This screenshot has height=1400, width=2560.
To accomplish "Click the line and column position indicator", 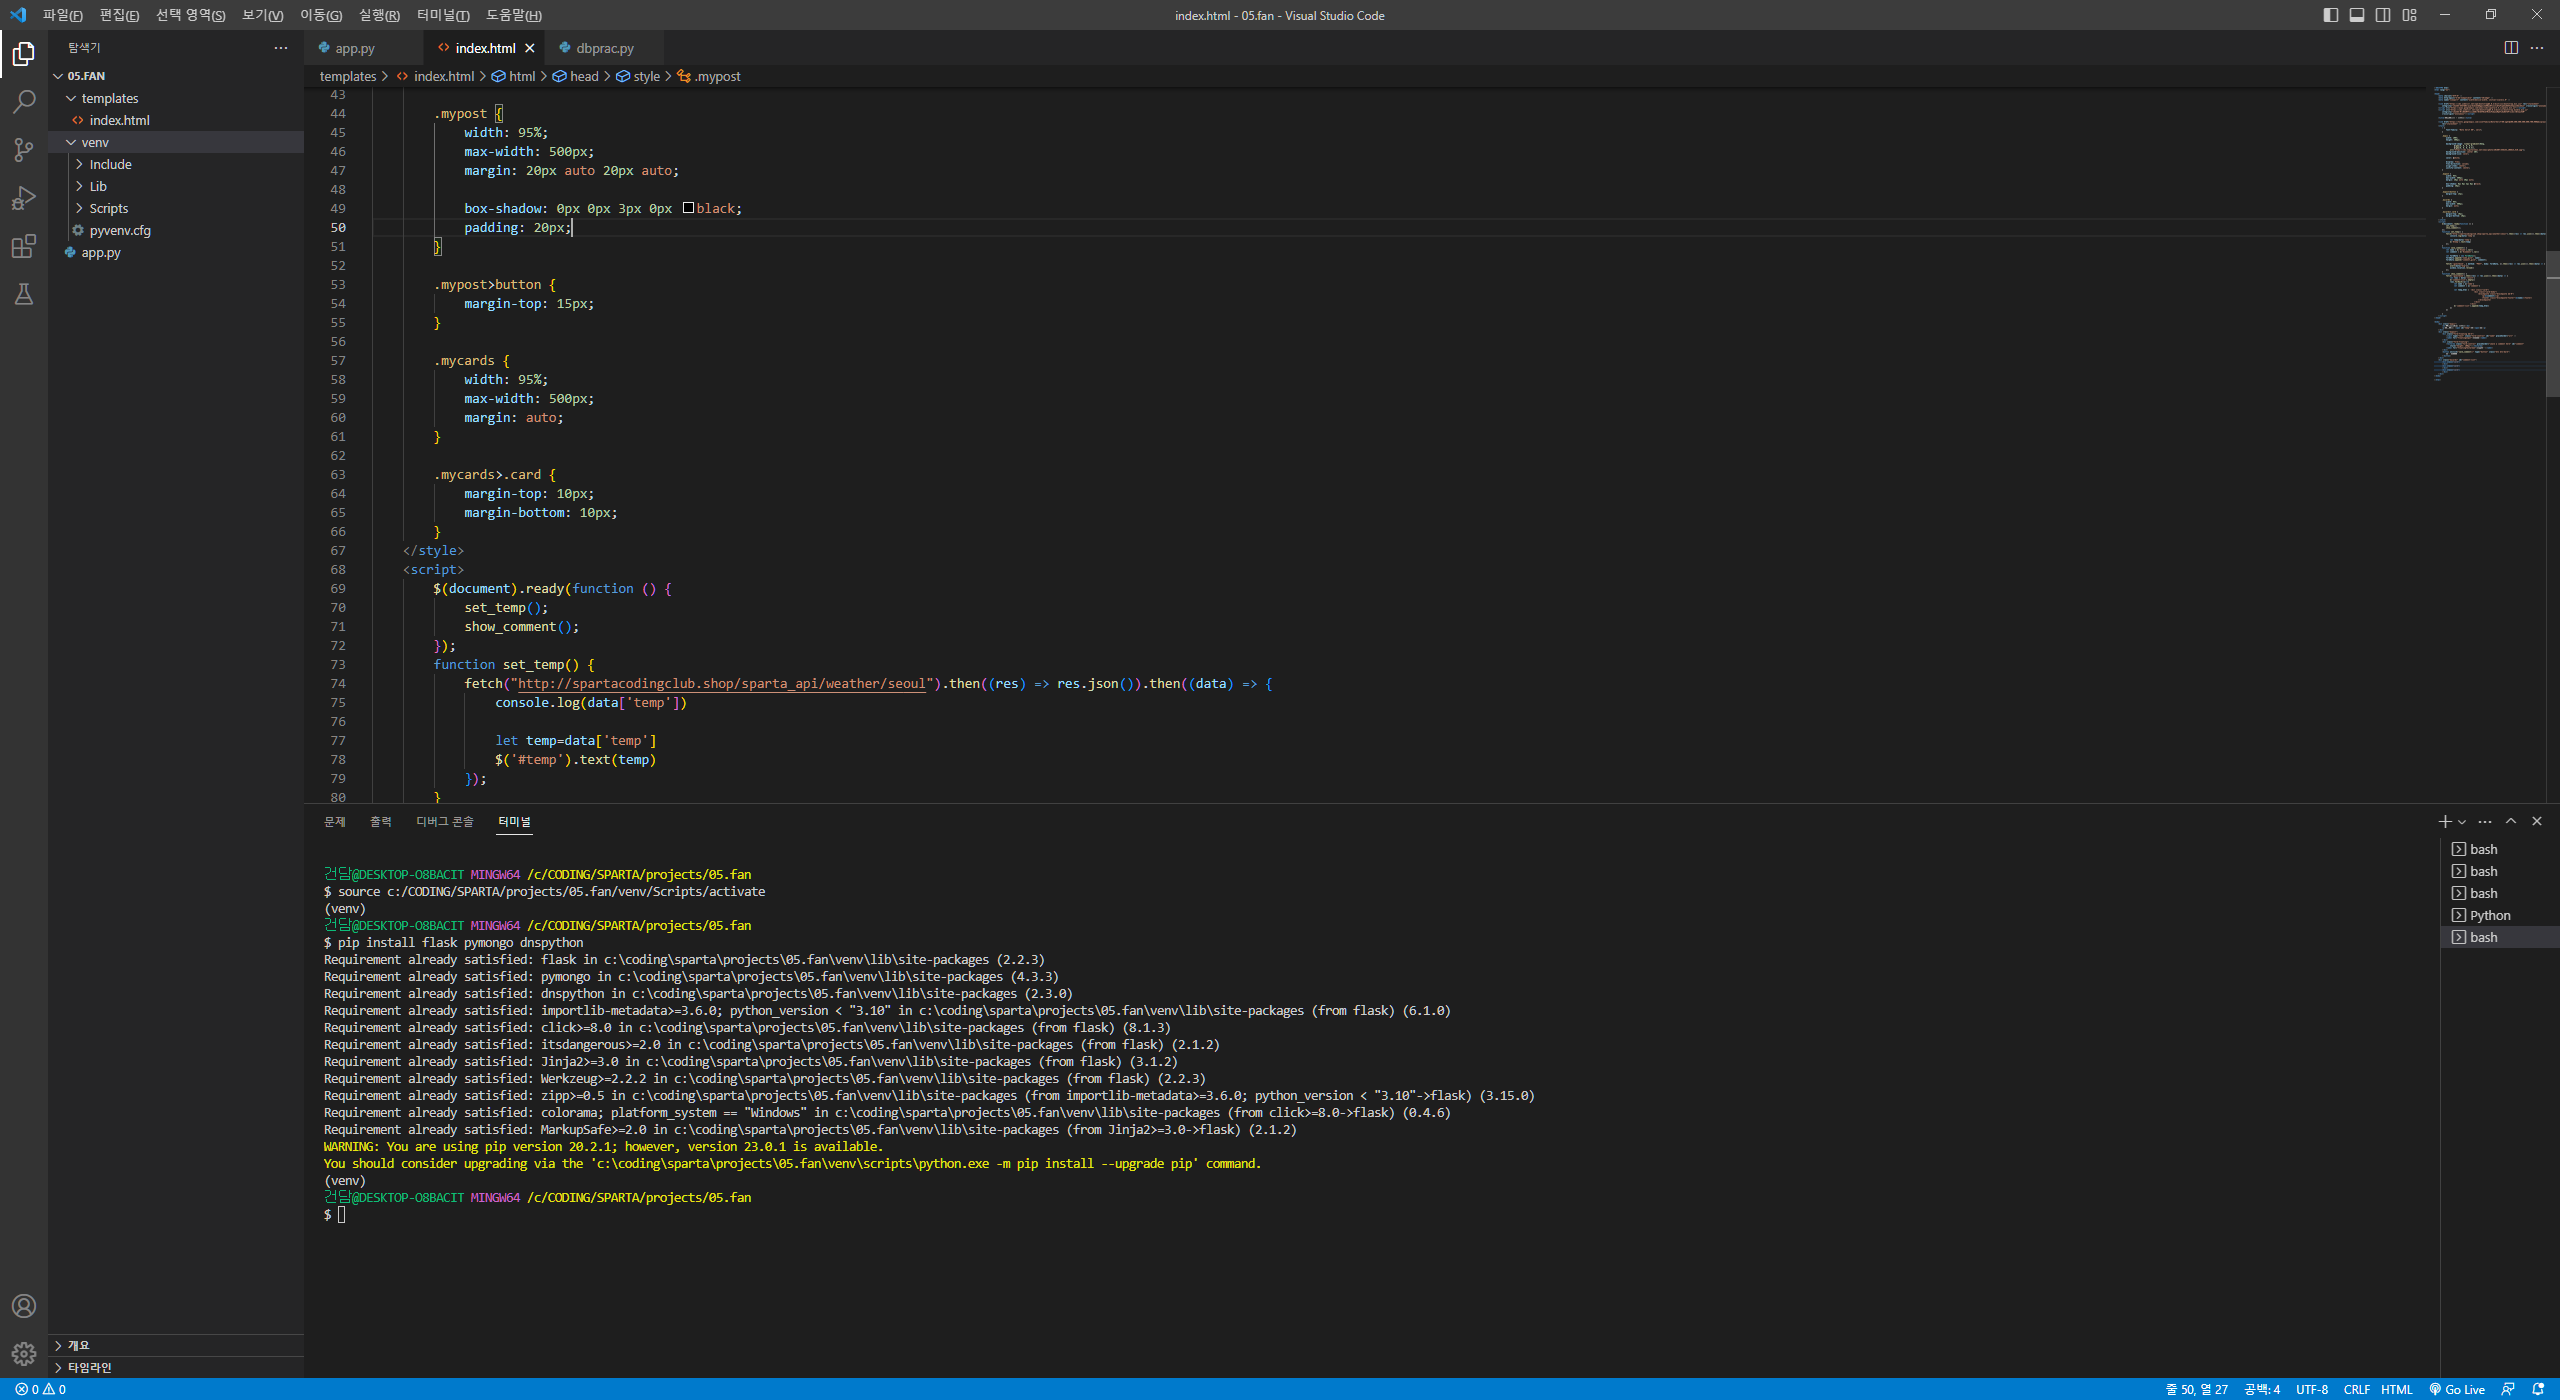I will point(2197,1389).
